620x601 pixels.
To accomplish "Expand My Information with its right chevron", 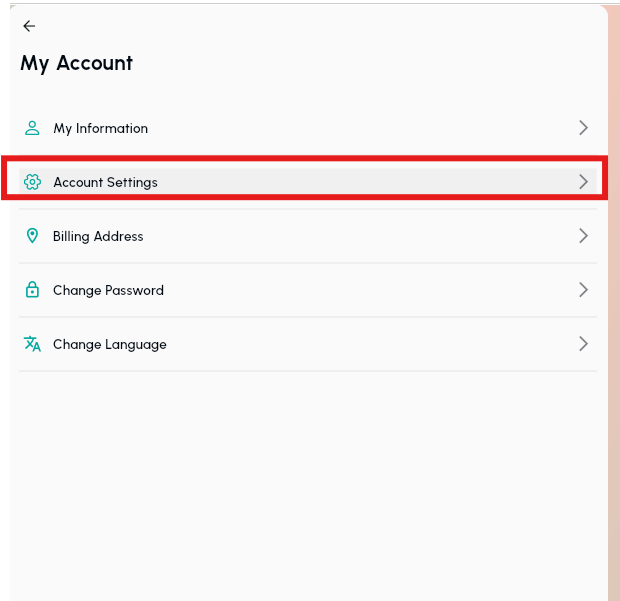I will coord(584,128).
